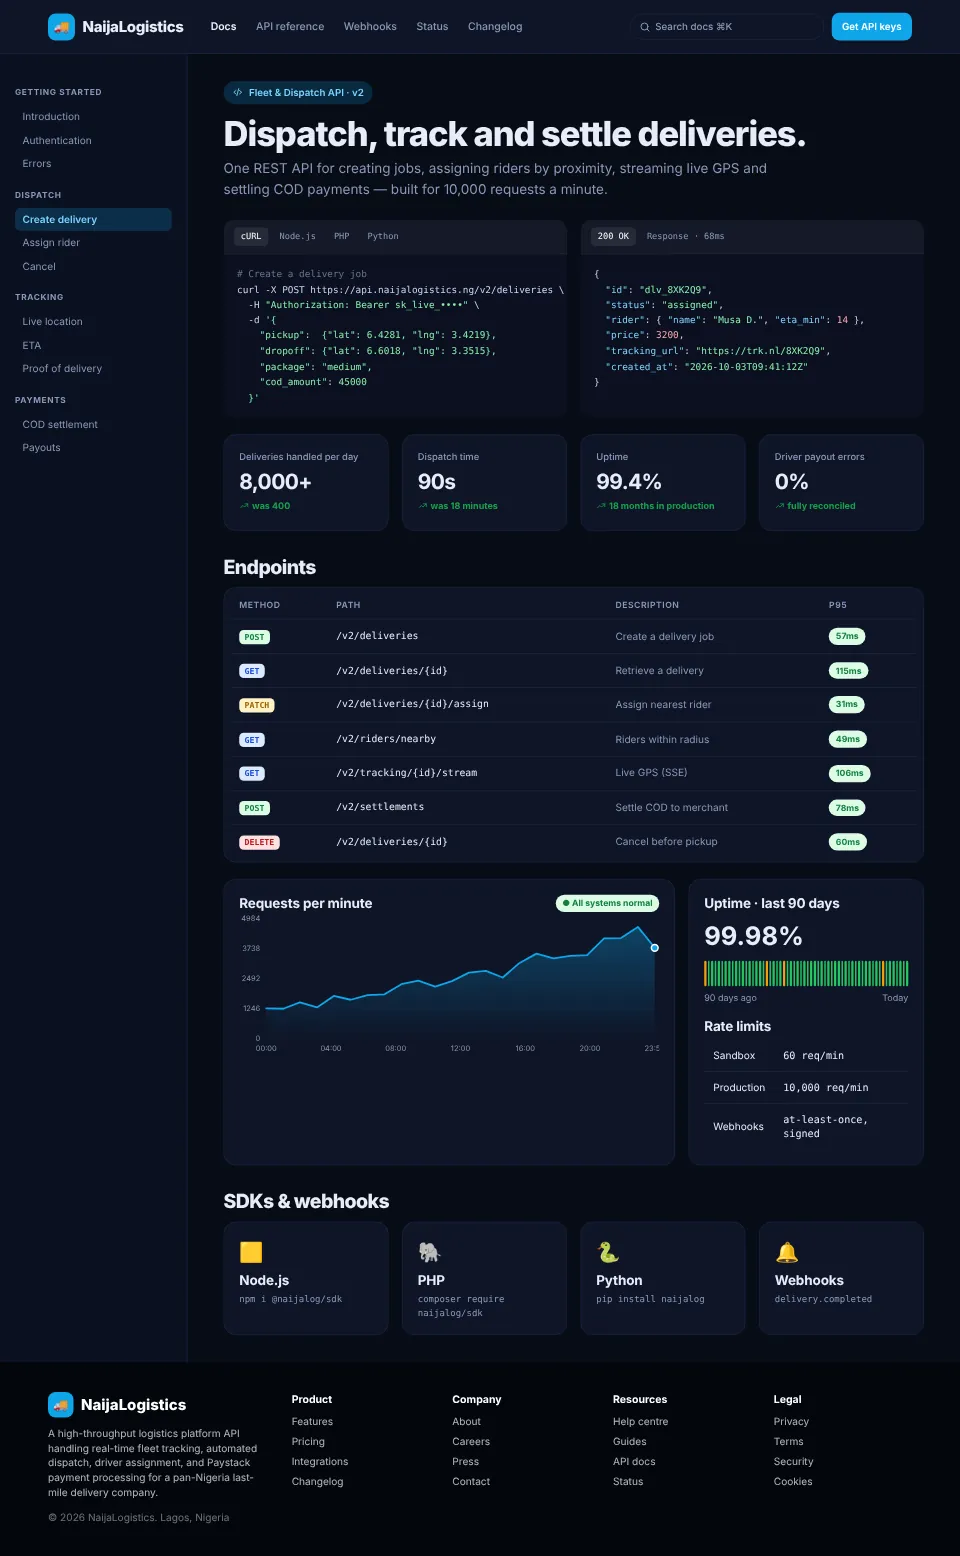Screen dimensions: 960x1556
Task: Click the PATCH method badge
Action: click(x=257, y=705)
